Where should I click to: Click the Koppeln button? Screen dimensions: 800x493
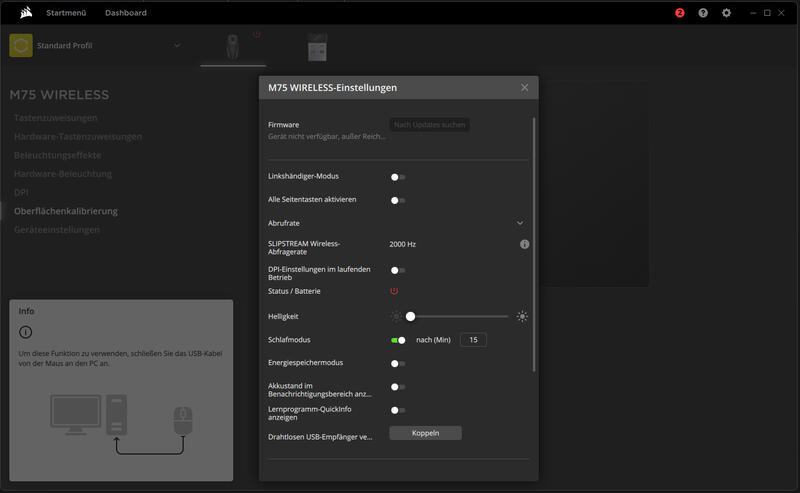click(x=426, y=433)
